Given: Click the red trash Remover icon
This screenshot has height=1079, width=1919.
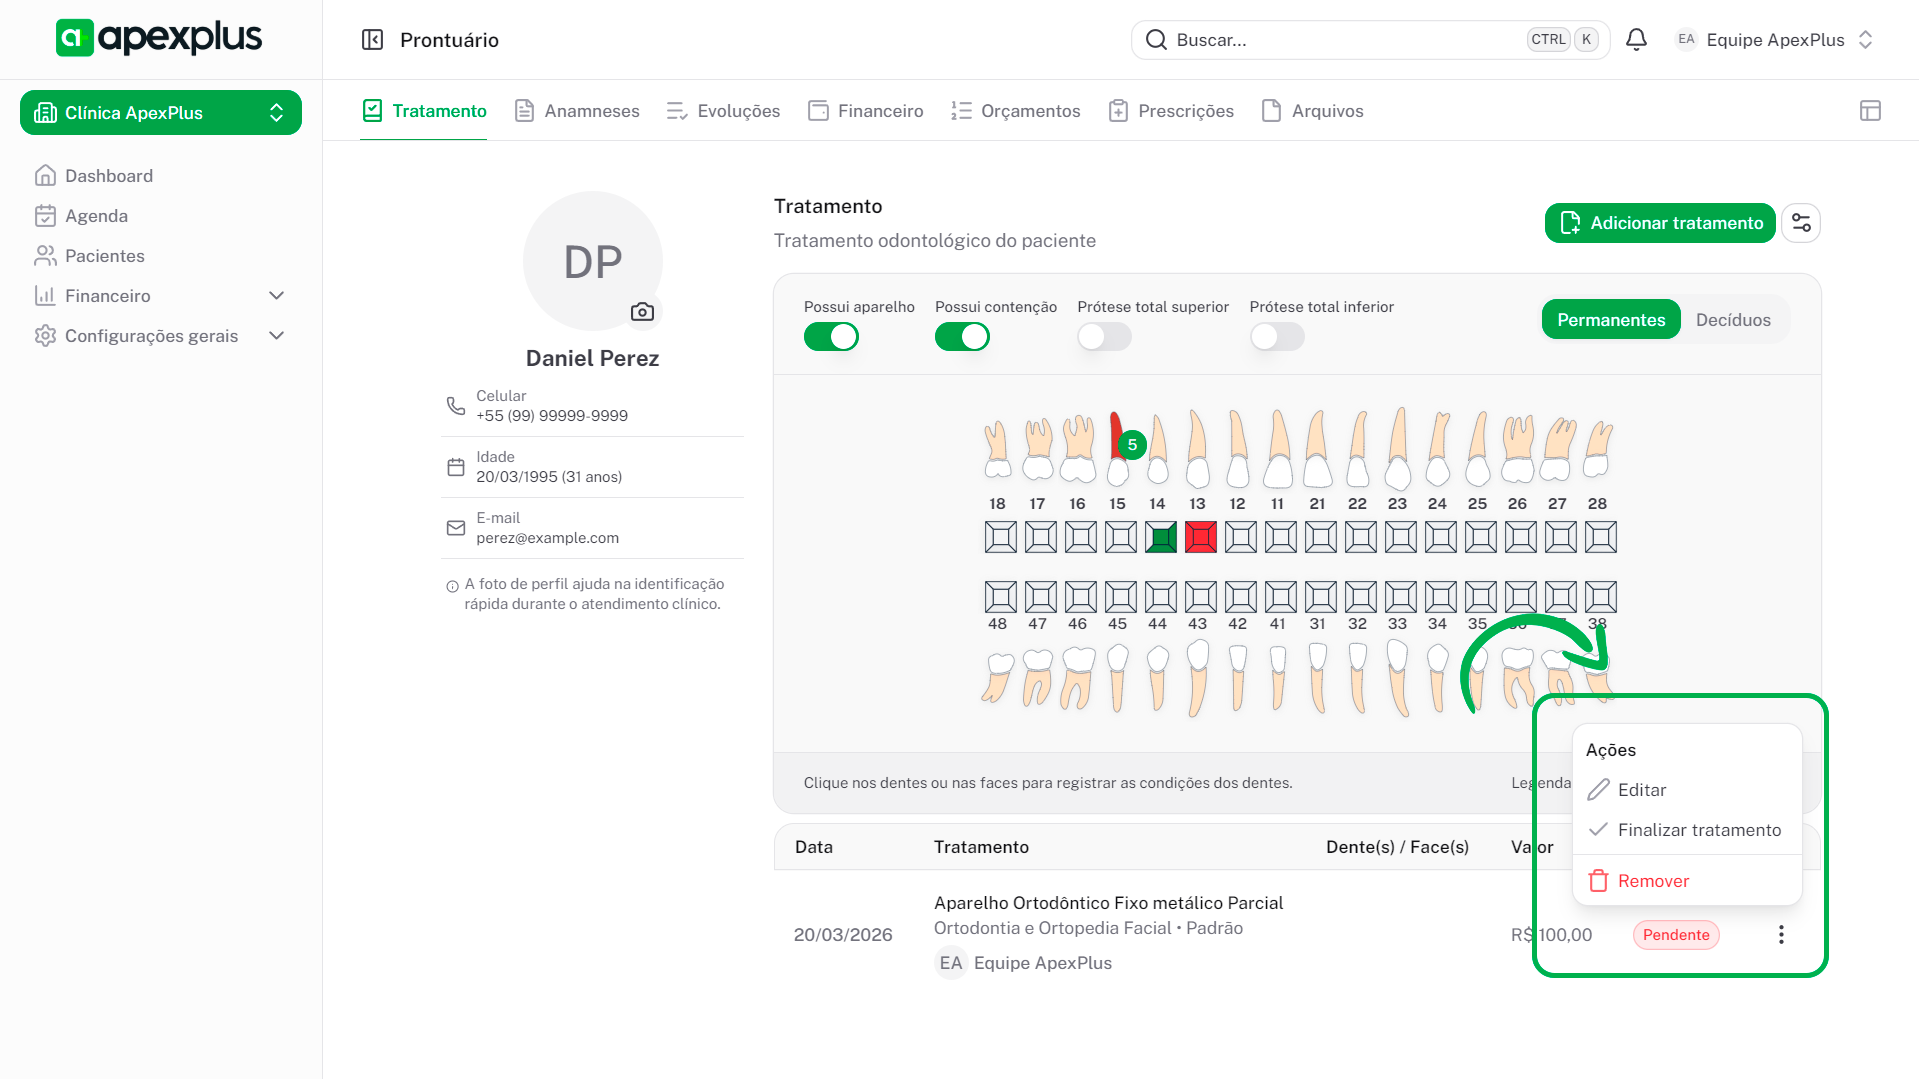Looking at the screenshot, I should pos(1599,881).
